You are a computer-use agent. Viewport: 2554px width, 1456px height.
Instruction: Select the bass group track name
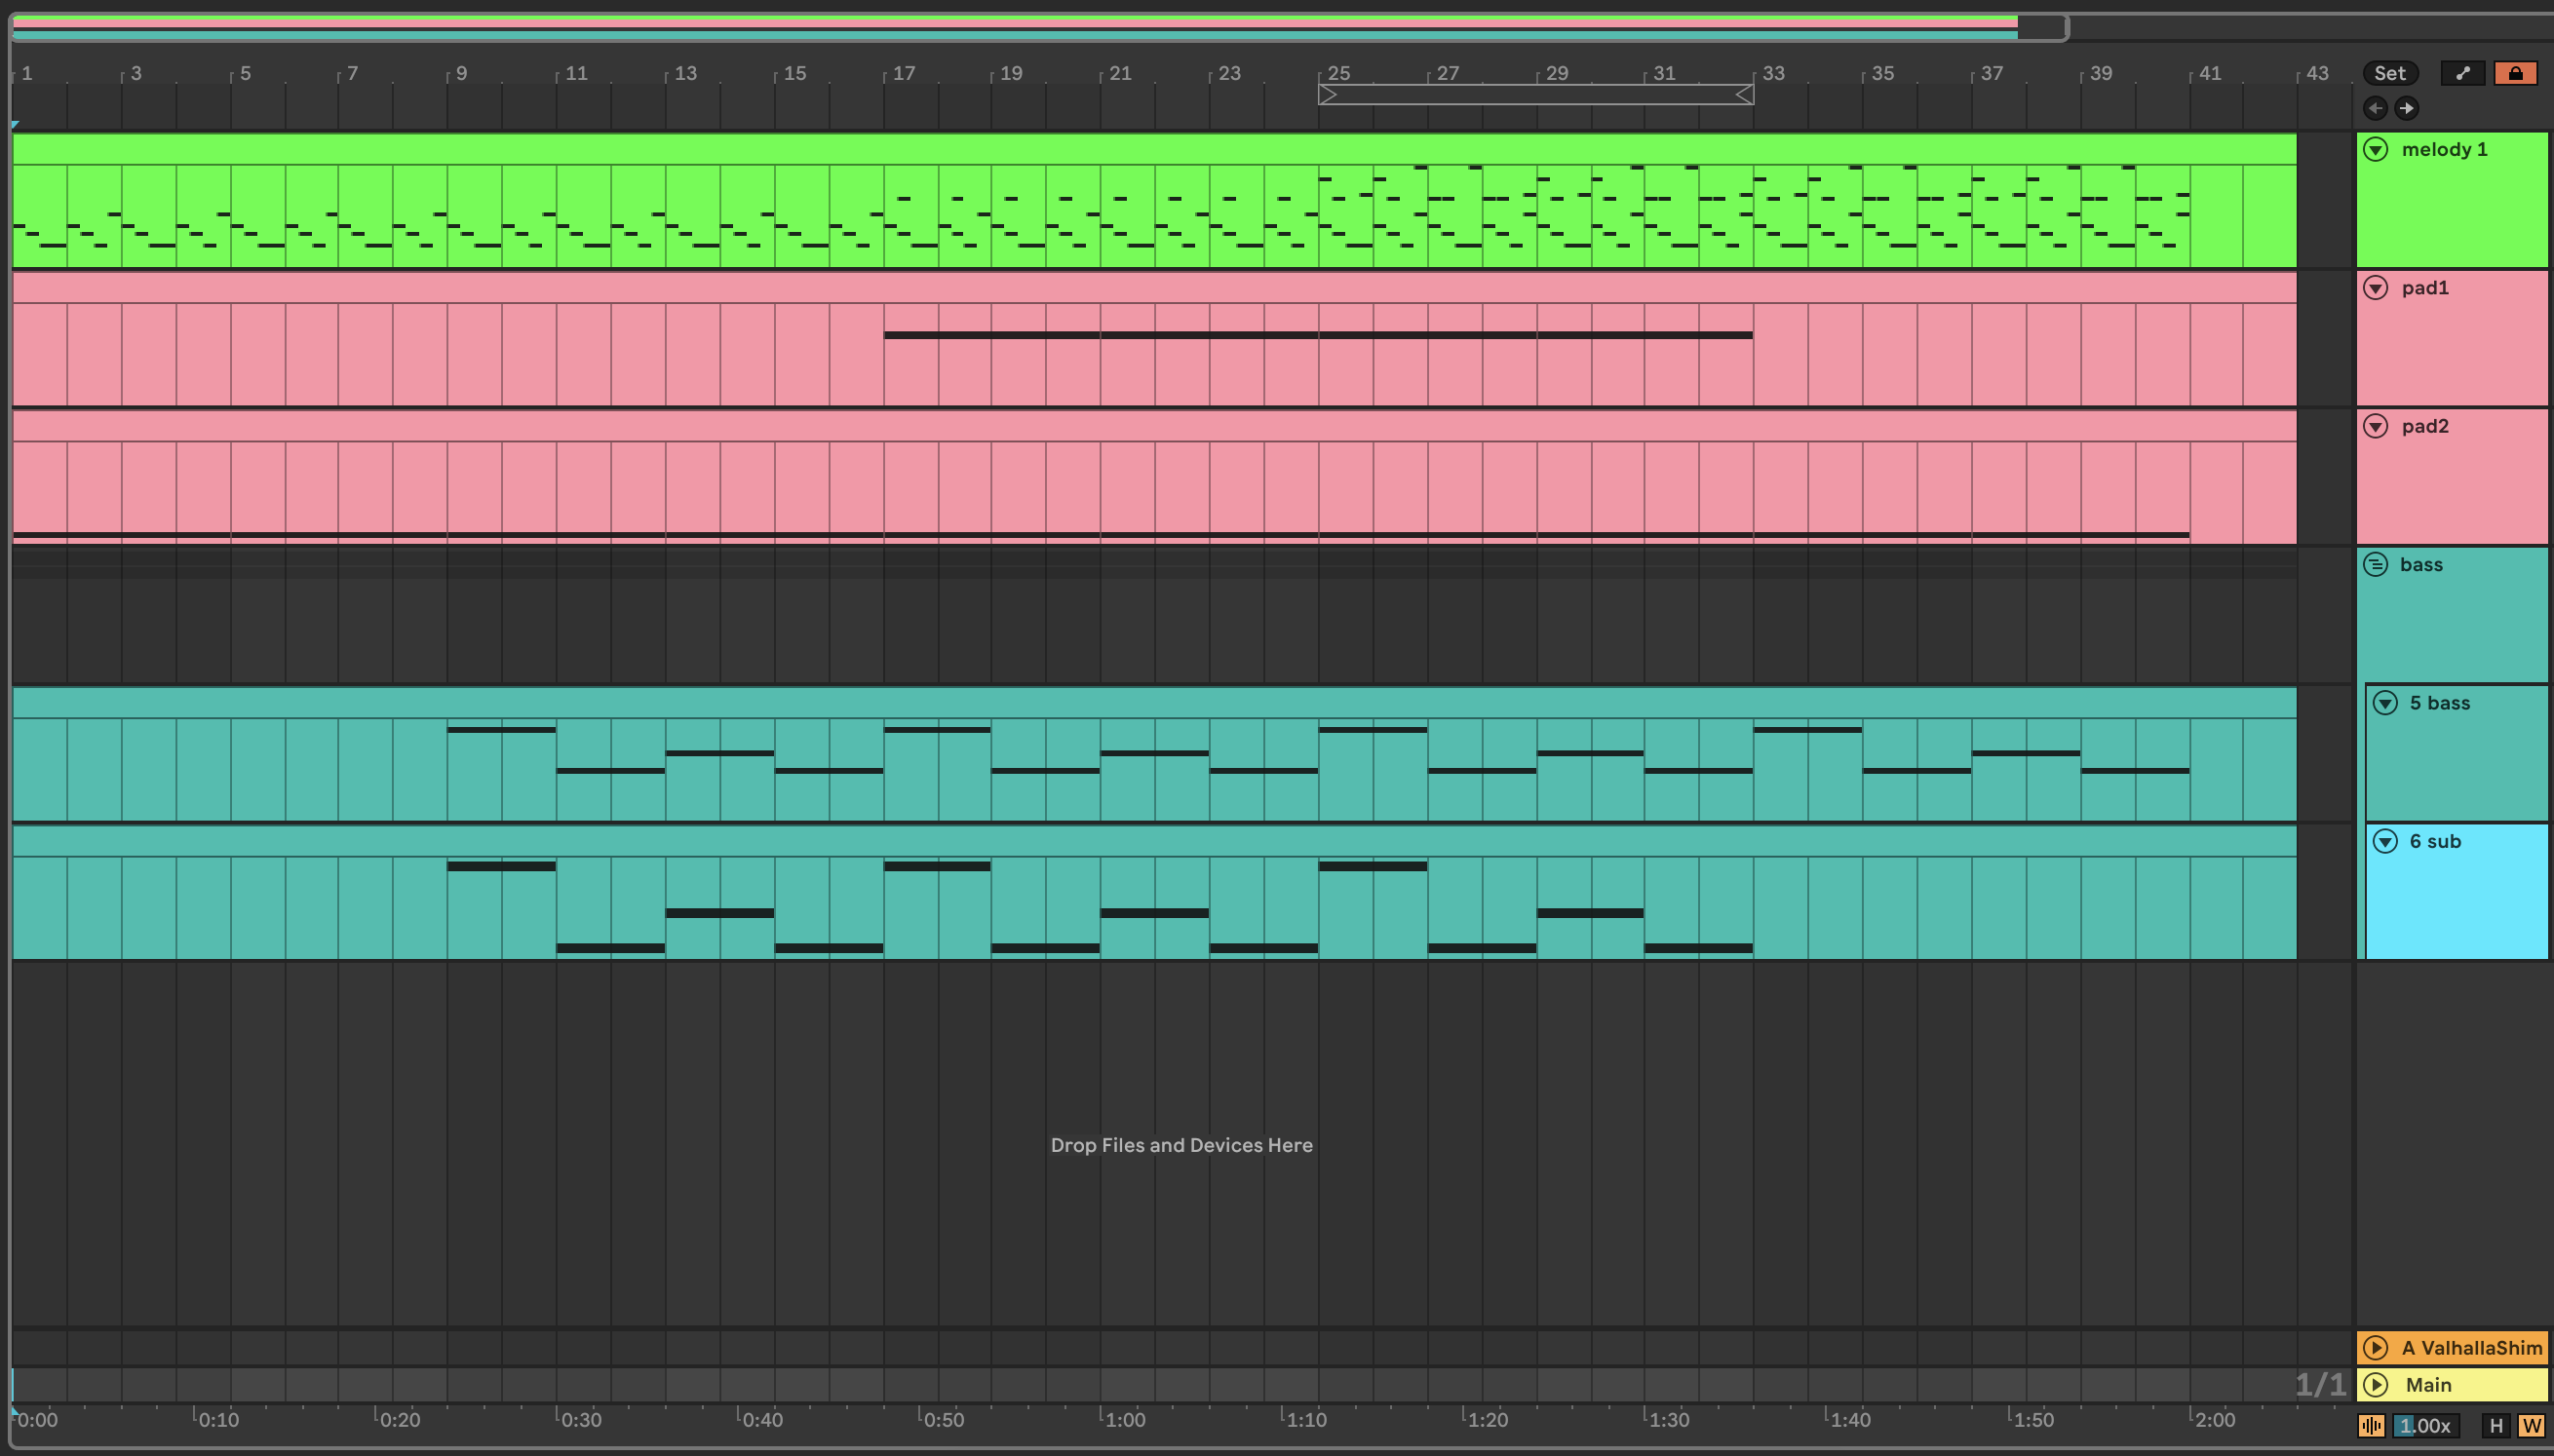pos(2421,565)
